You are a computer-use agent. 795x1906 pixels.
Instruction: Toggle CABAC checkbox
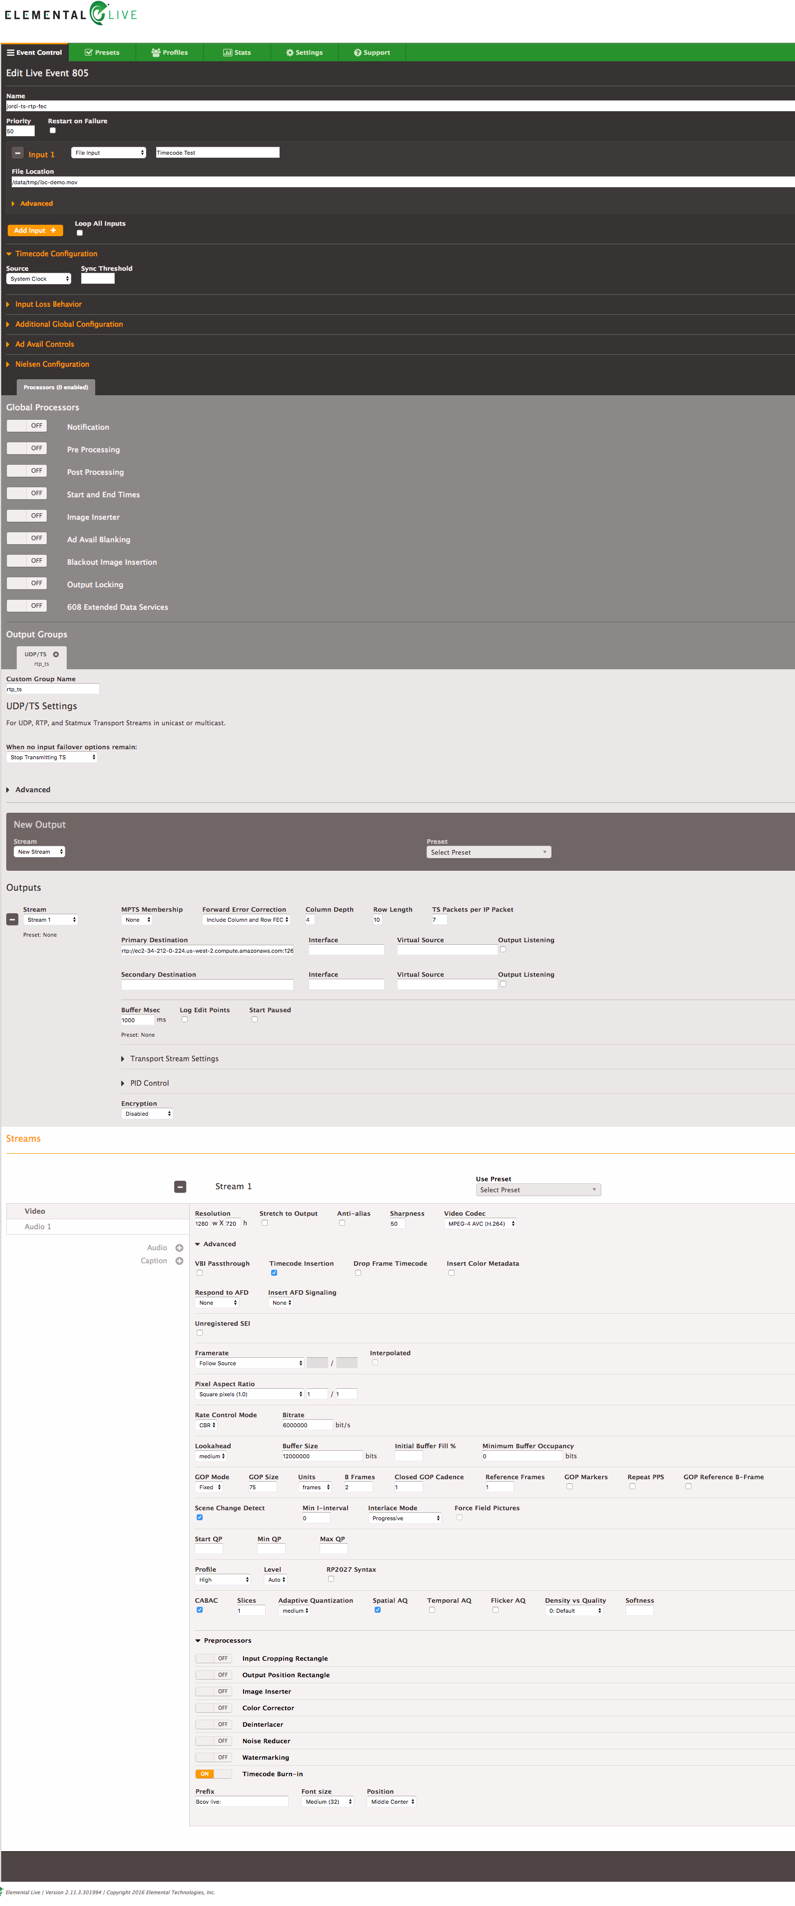[199, 1610]
